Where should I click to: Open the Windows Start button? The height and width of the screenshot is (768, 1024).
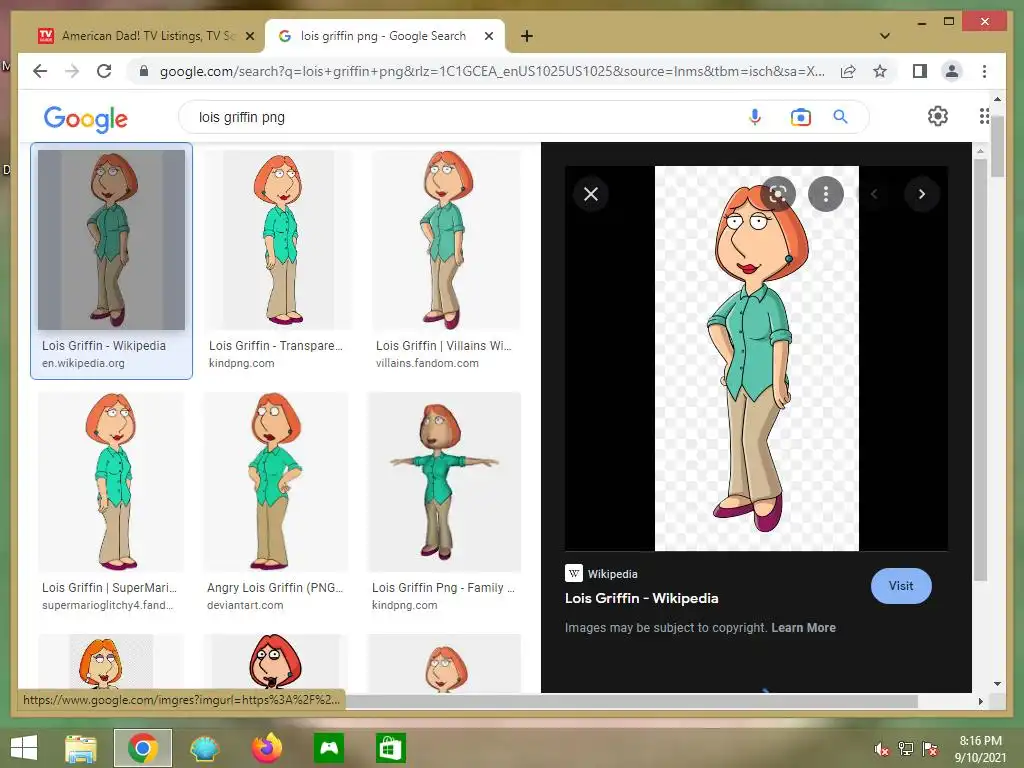[x=24, y=748]
